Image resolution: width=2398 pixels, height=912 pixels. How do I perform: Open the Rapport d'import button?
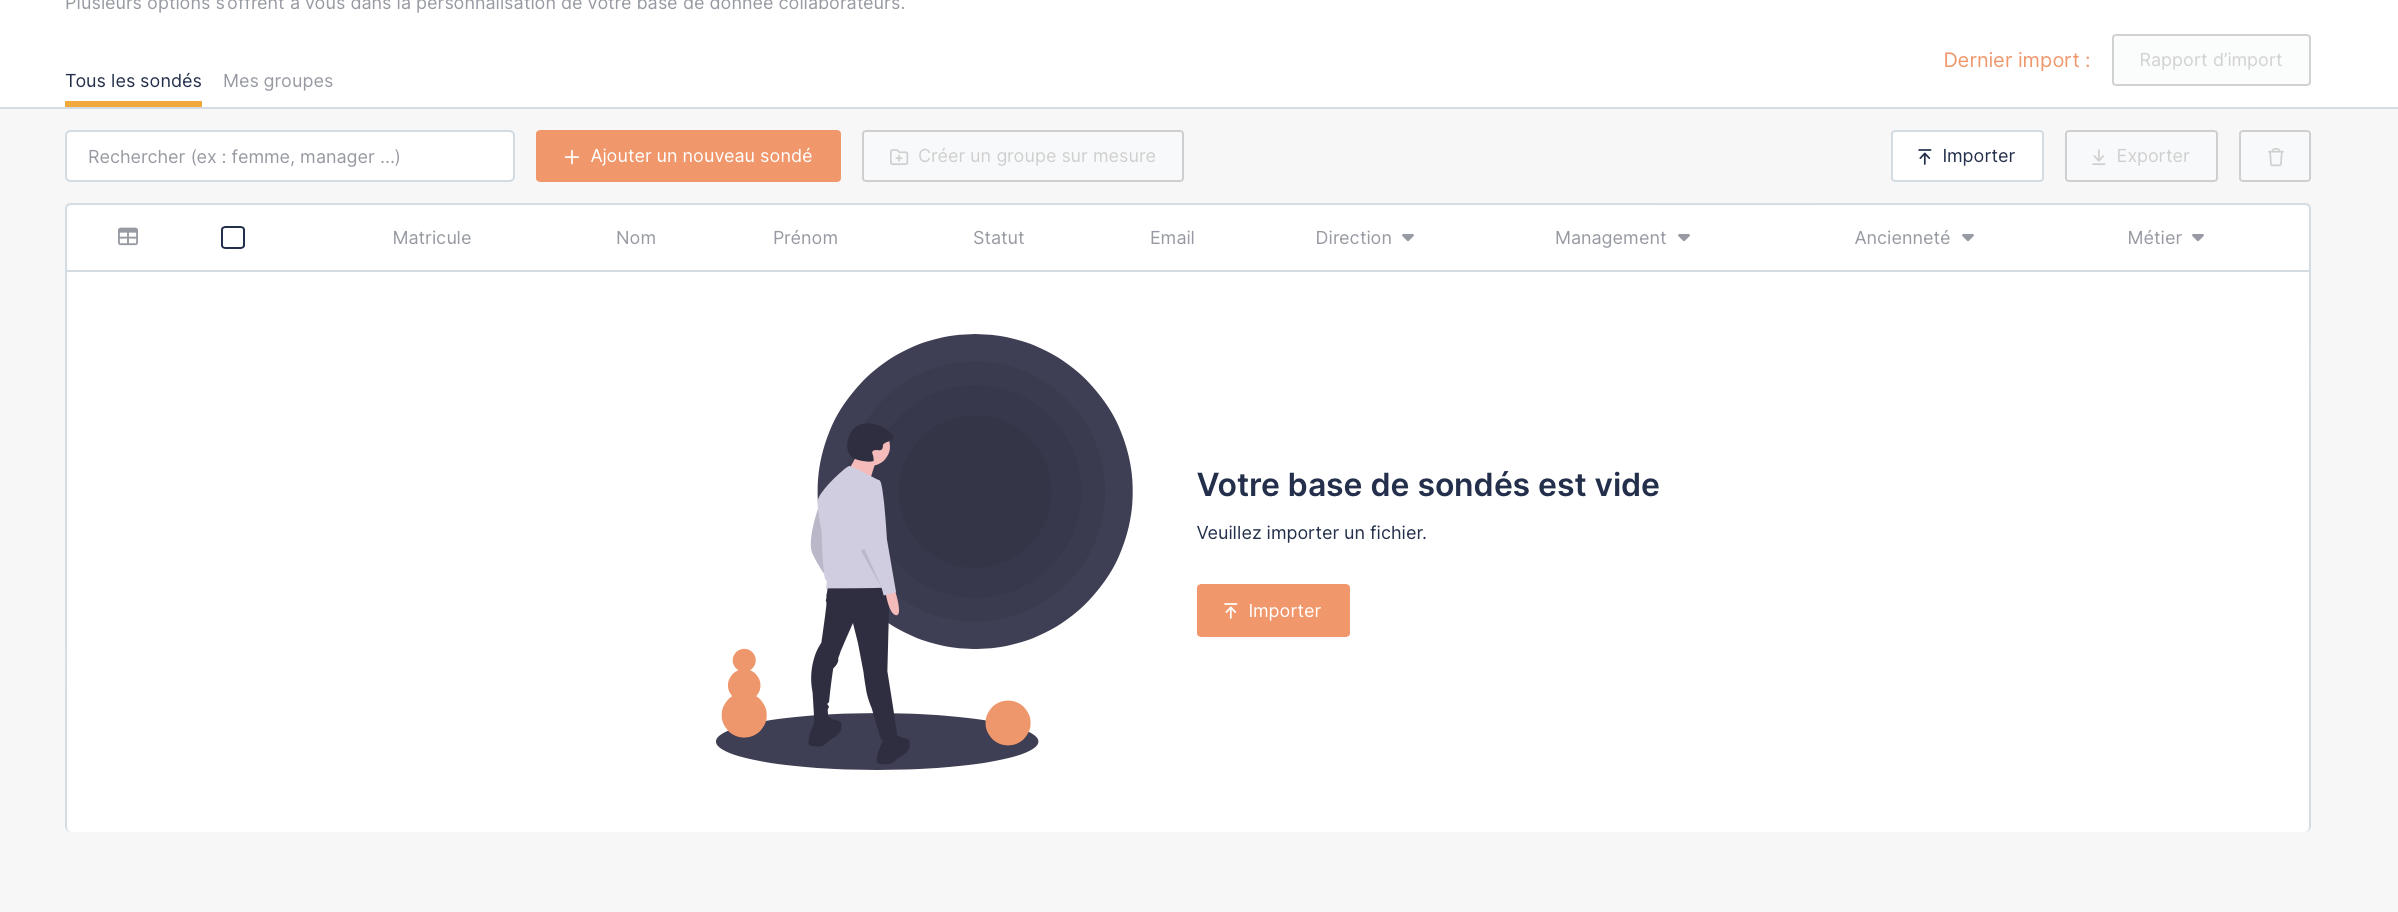click(x=2211, y=60)
